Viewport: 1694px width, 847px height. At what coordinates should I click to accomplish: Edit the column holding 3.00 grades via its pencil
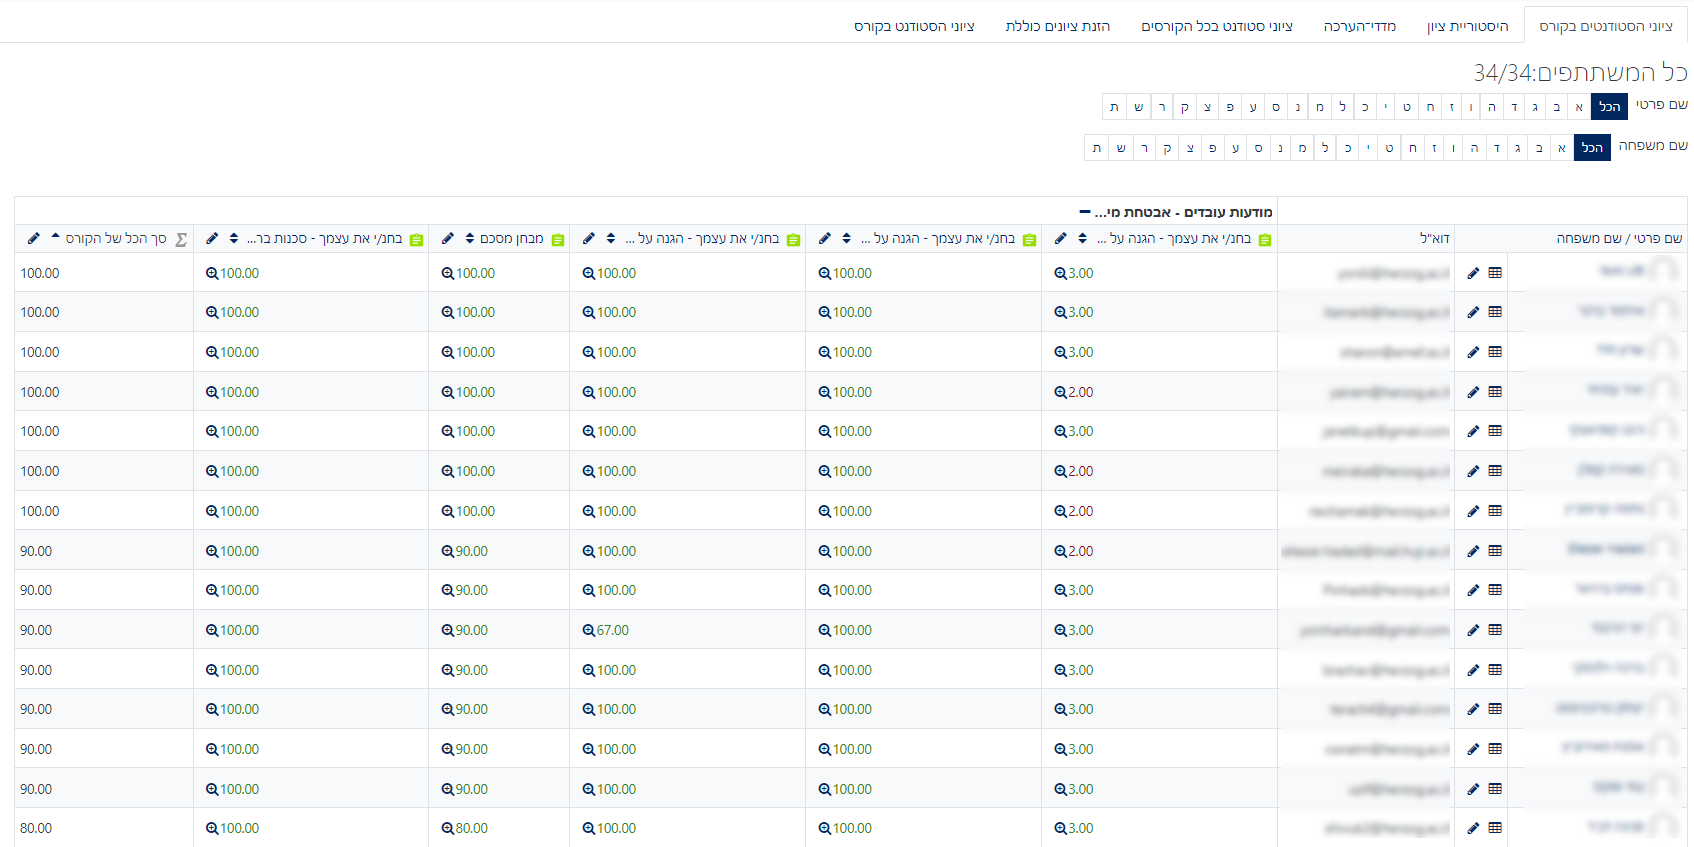tap(1060, 238)
